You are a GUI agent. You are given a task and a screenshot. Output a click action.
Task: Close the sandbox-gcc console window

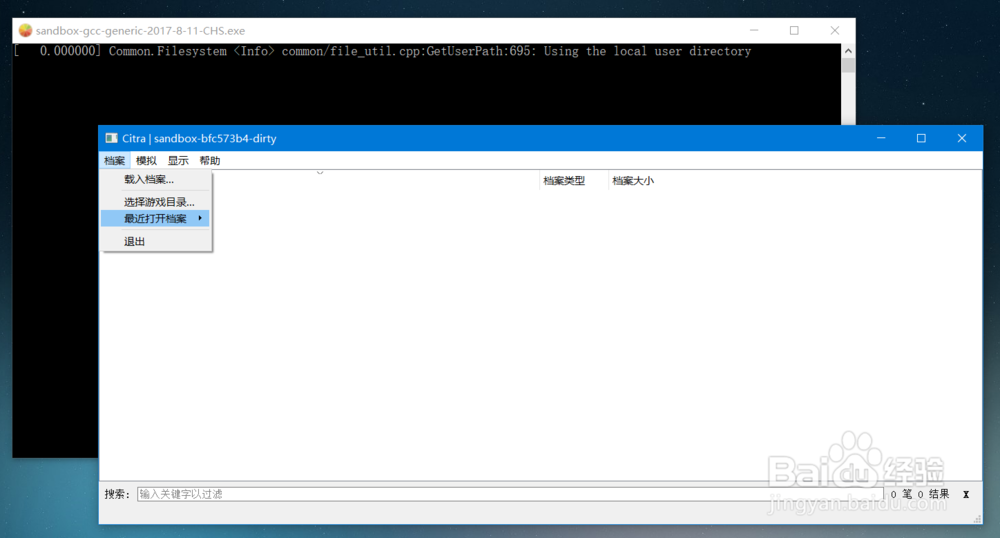[835, 31]
